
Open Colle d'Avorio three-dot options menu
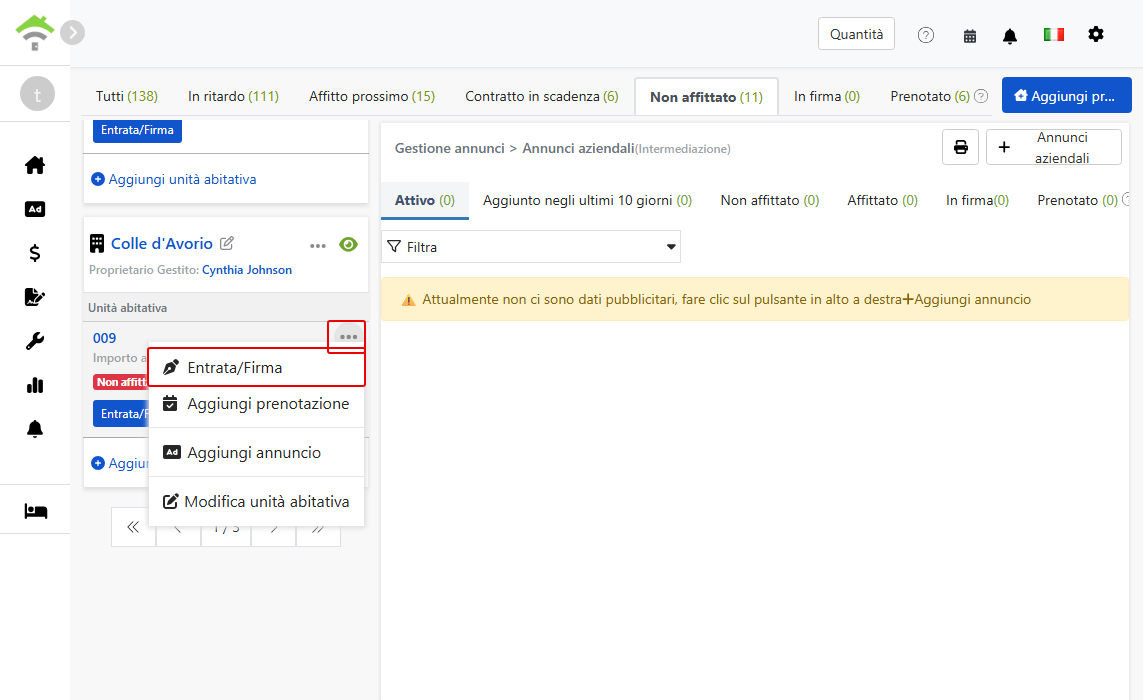pos(318,246)
